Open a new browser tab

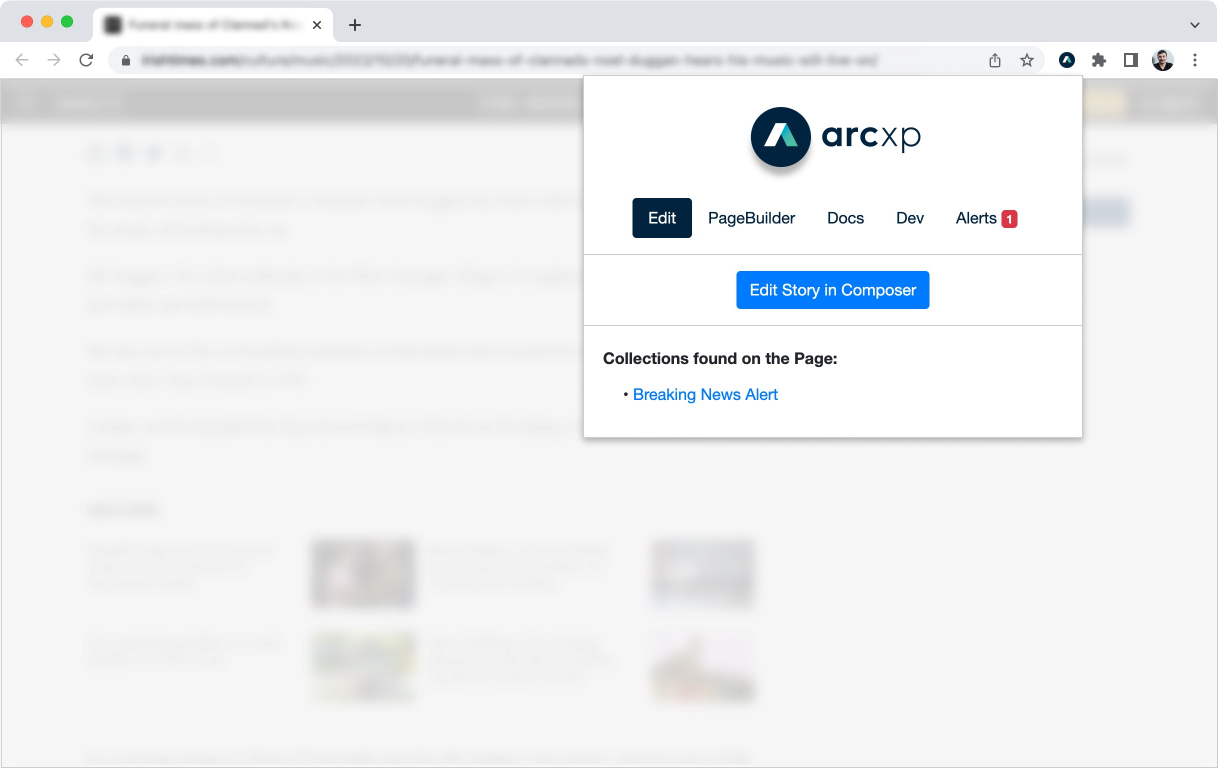(x=355, y=25)
